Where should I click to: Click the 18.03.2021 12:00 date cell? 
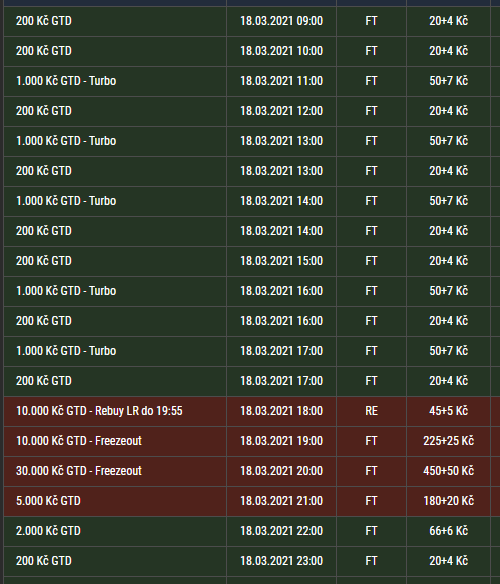(281, 111)
